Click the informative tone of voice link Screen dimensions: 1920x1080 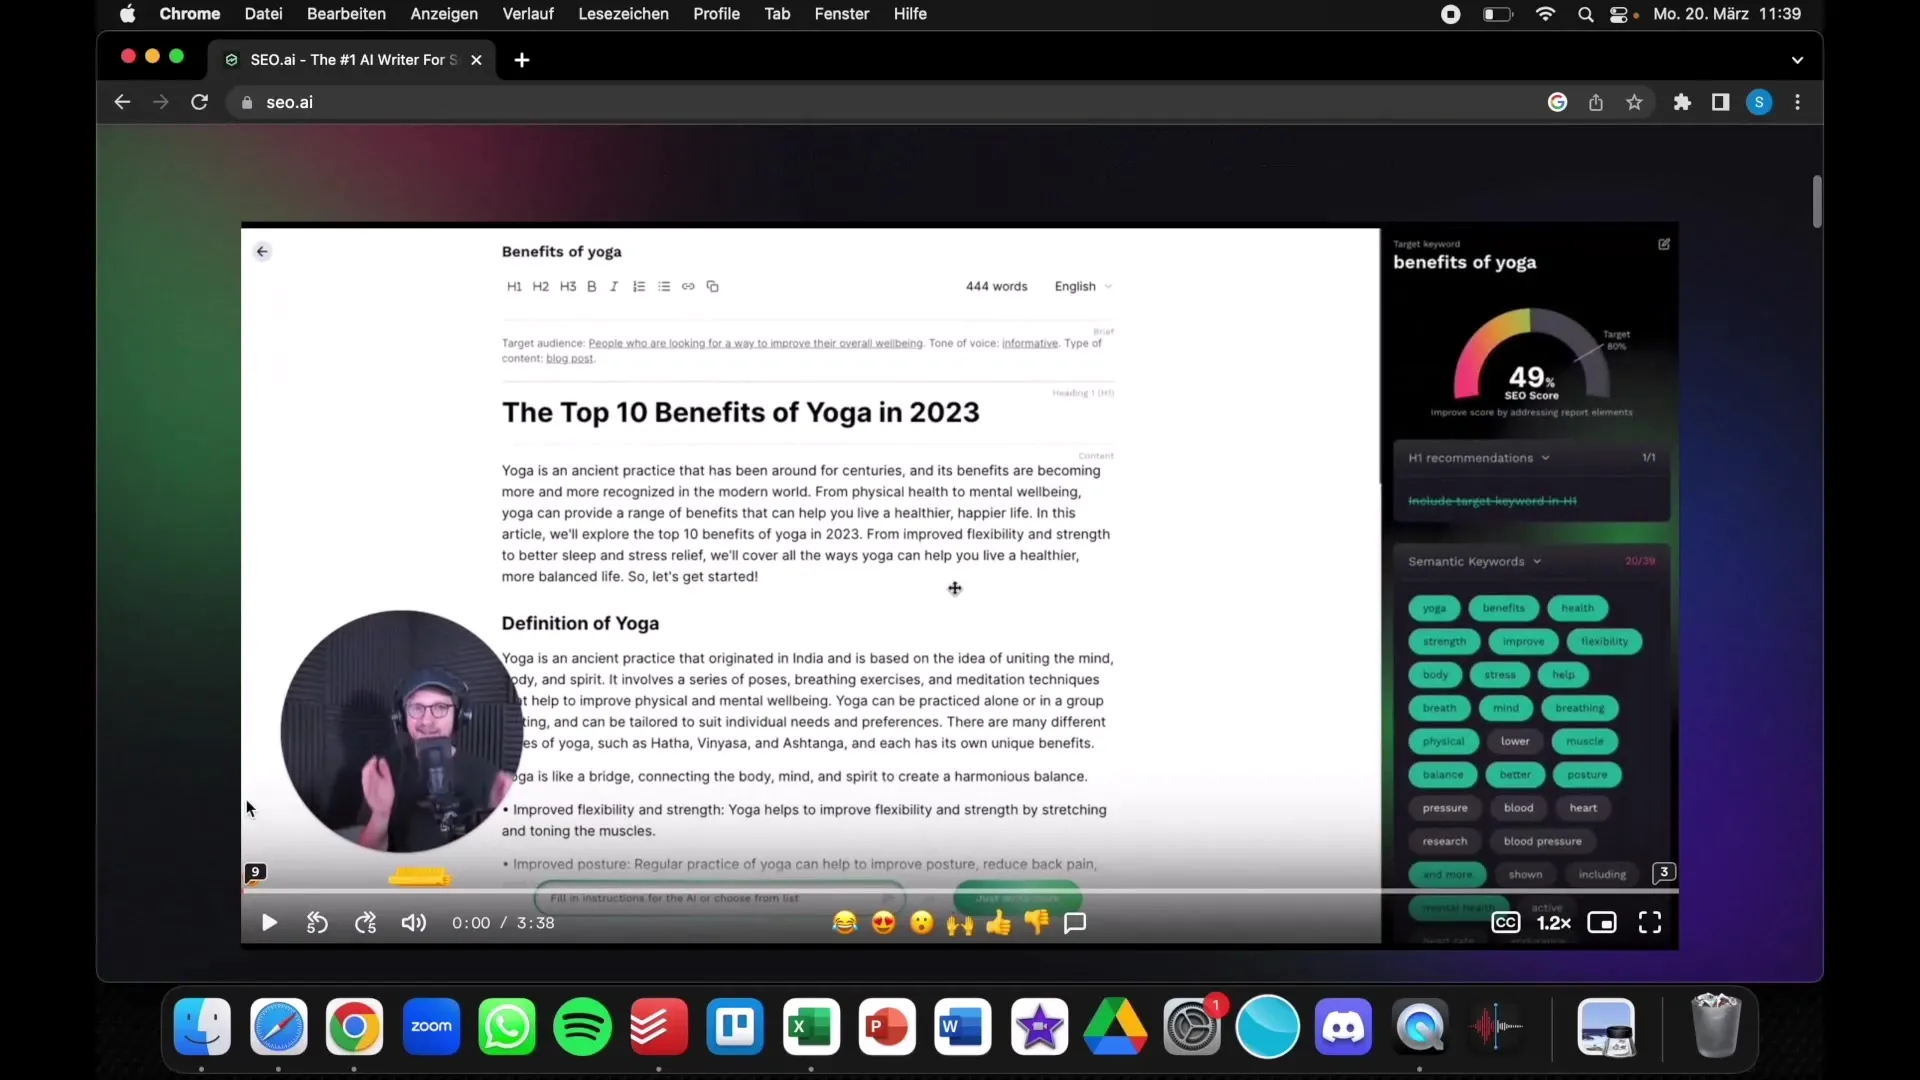click(1030, 343)
